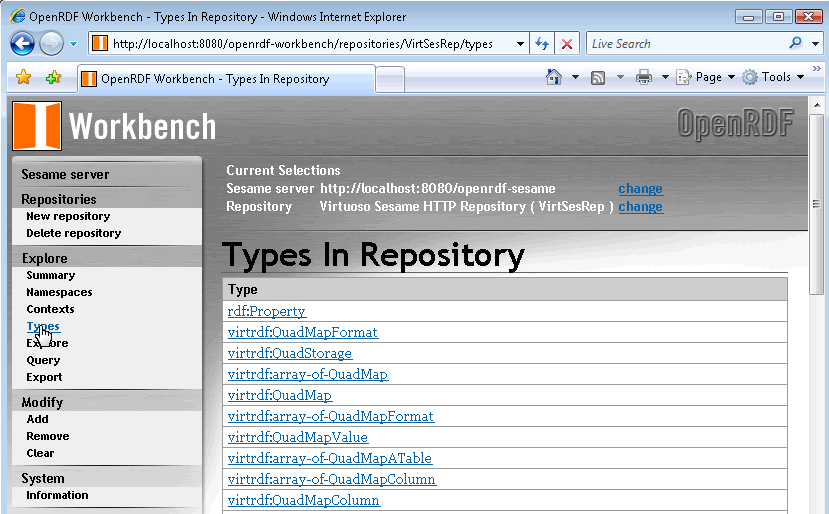829x514 pixels.
Task: Open Namespaces in the Explore sidebar
Action: click(59, 292)
